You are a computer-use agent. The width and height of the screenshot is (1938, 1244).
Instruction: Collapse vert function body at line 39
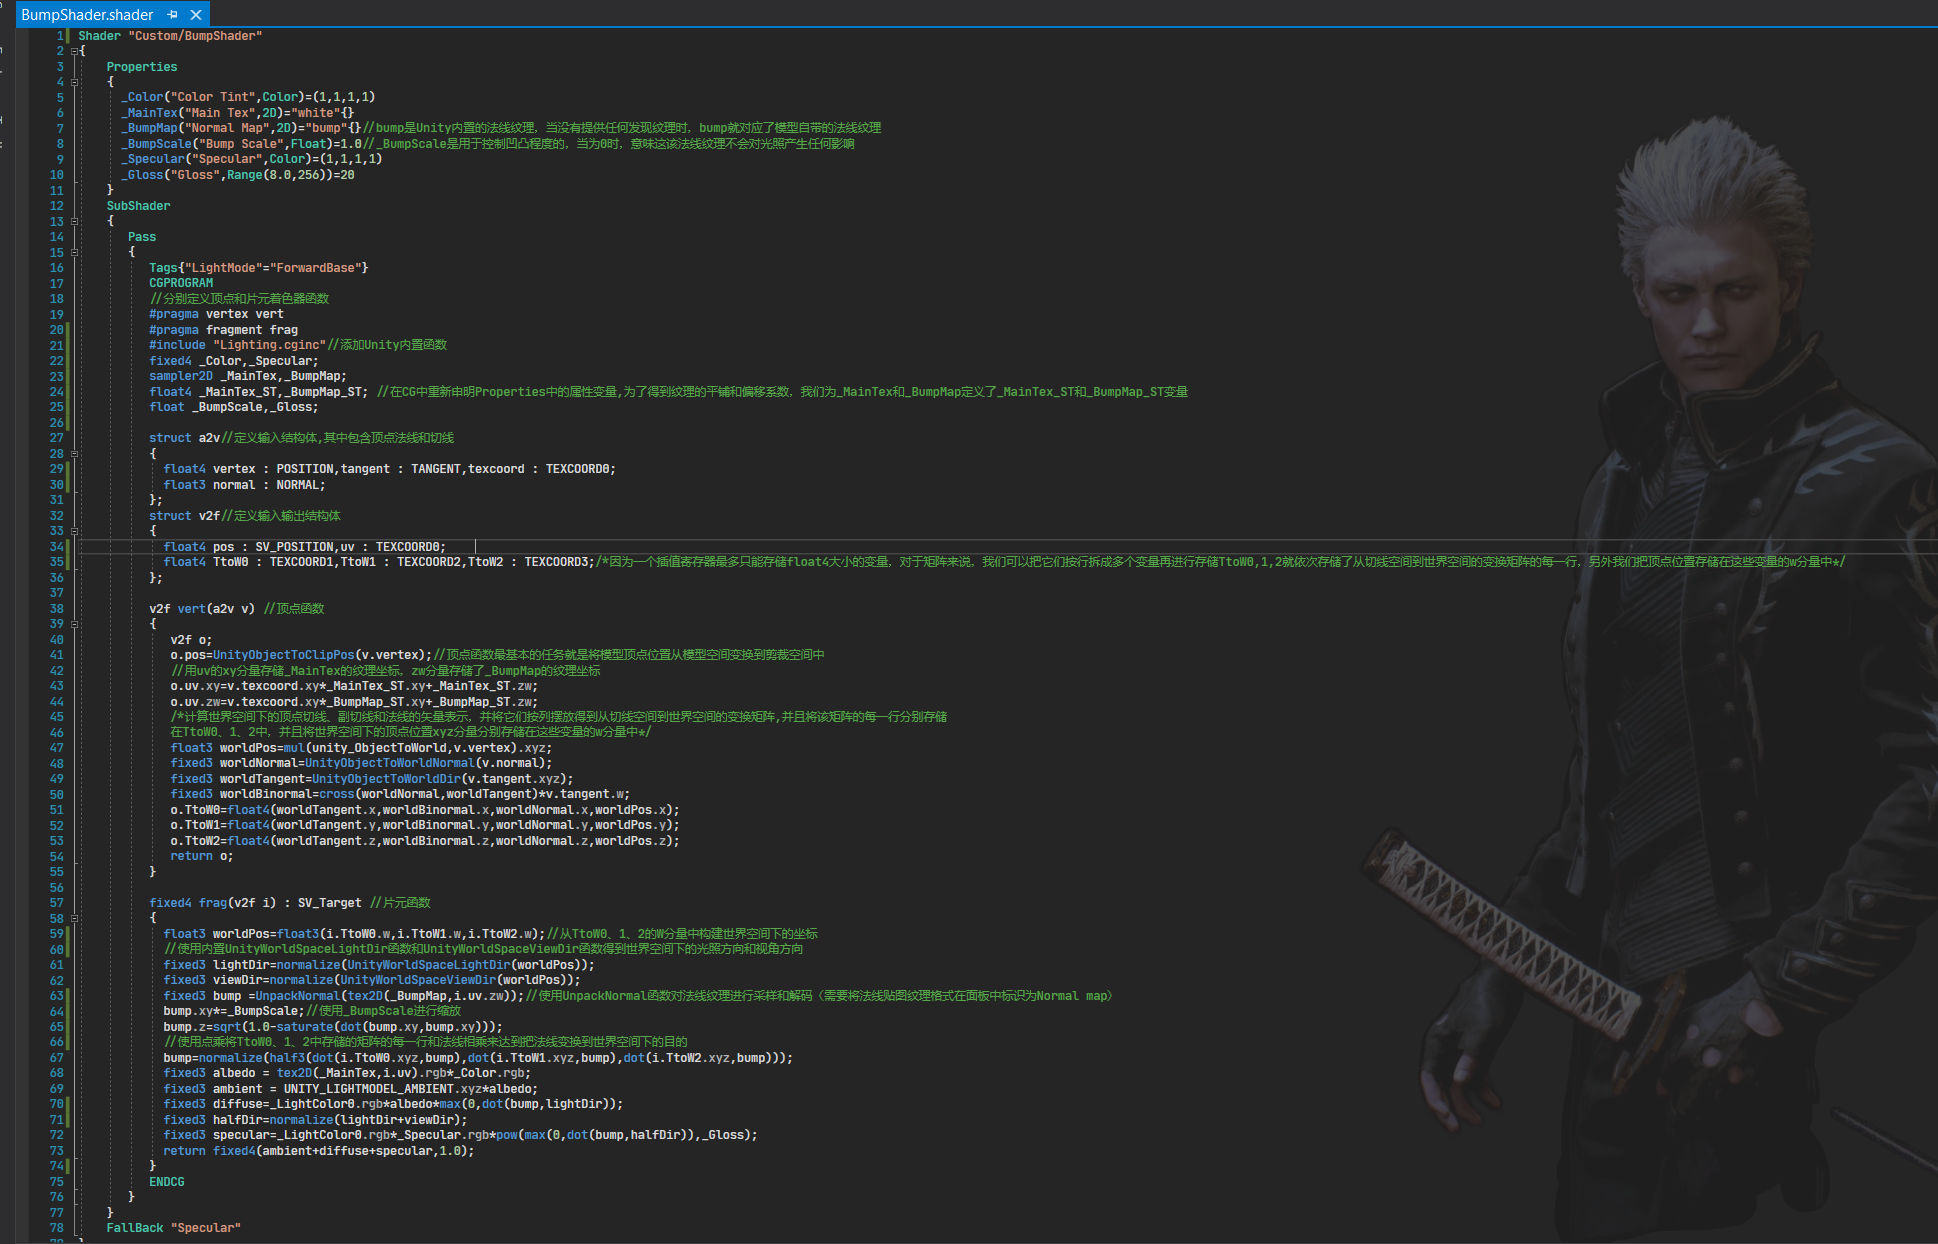click(75, 624)
